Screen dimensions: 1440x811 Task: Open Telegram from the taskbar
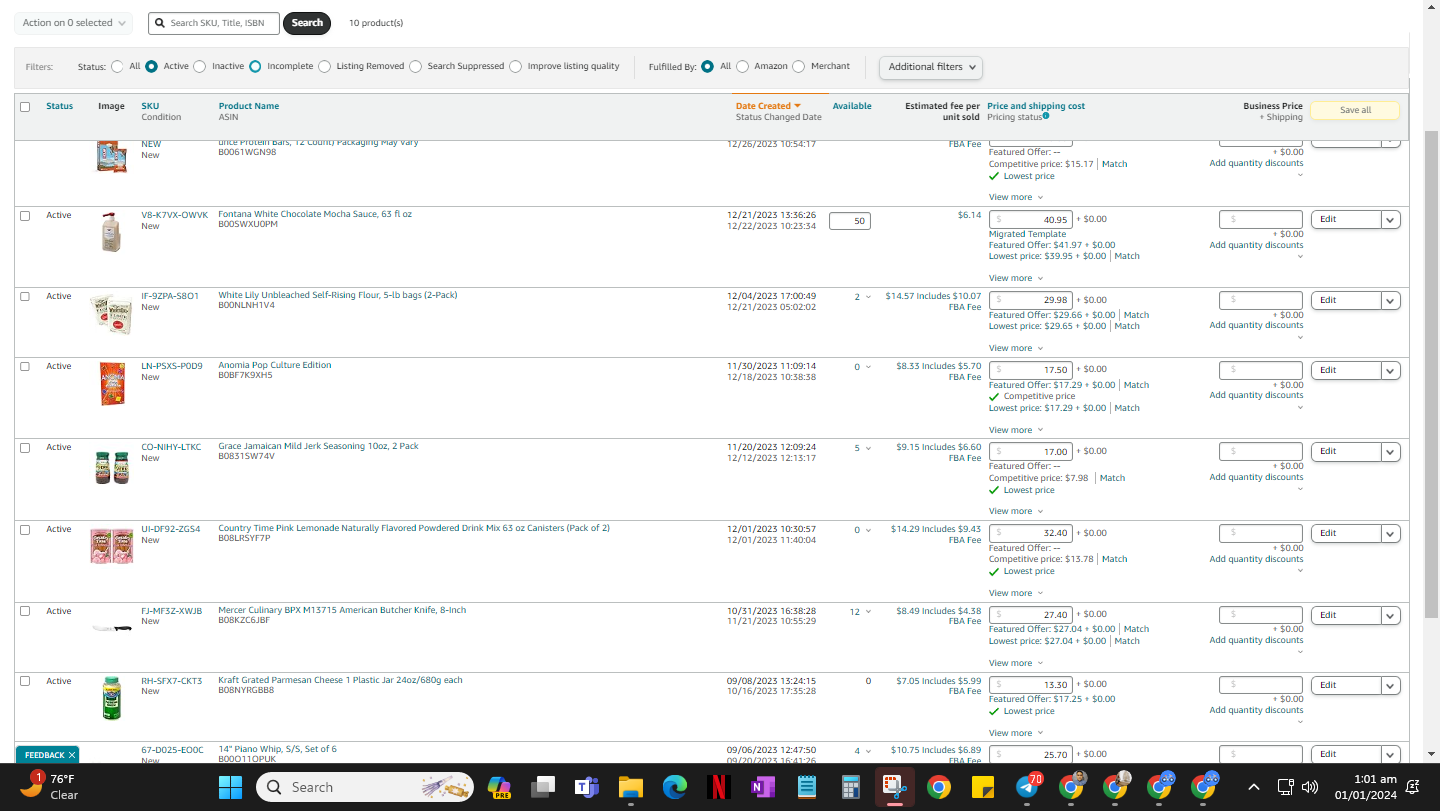(1027, 787)
